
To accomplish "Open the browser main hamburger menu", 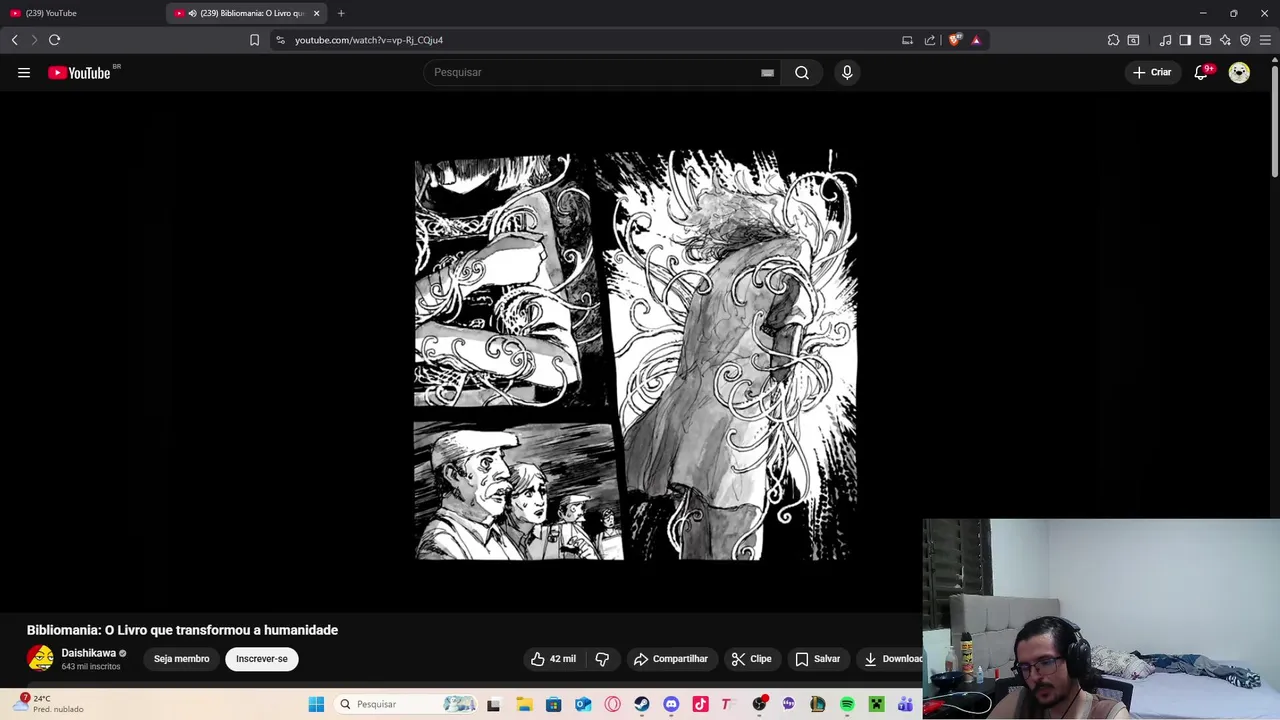I will pos(1265,40).
